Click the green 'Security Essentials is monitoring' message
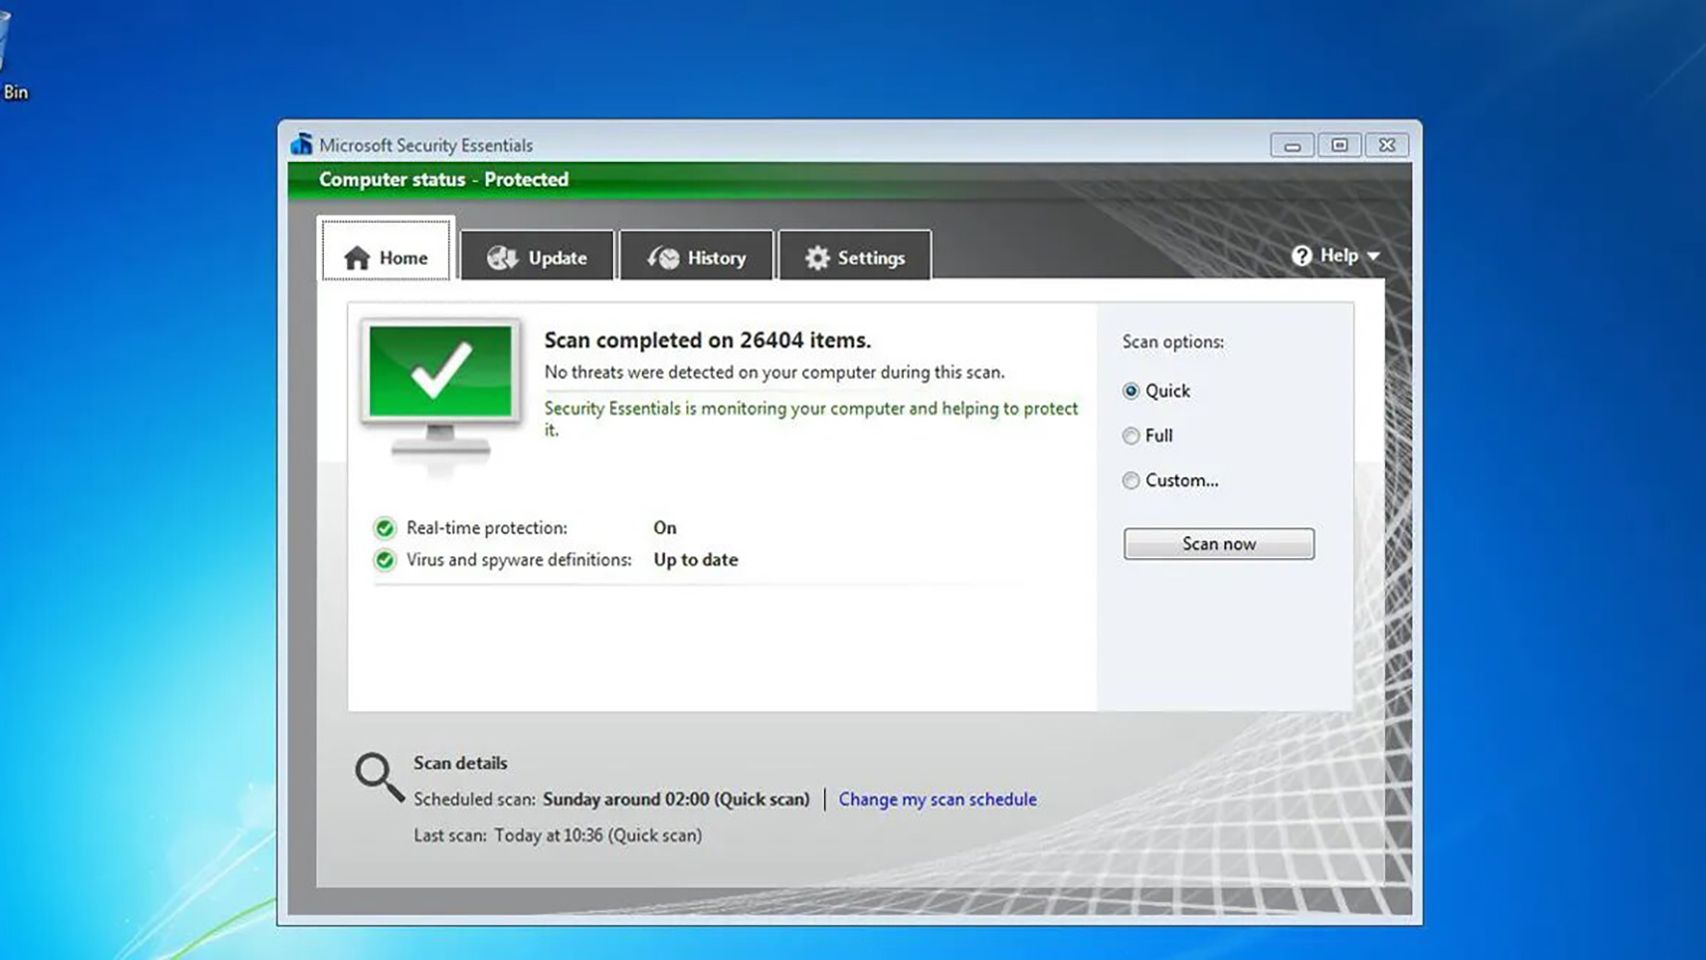This screenshot has width=1706, height=960. (x=811, y=418)
